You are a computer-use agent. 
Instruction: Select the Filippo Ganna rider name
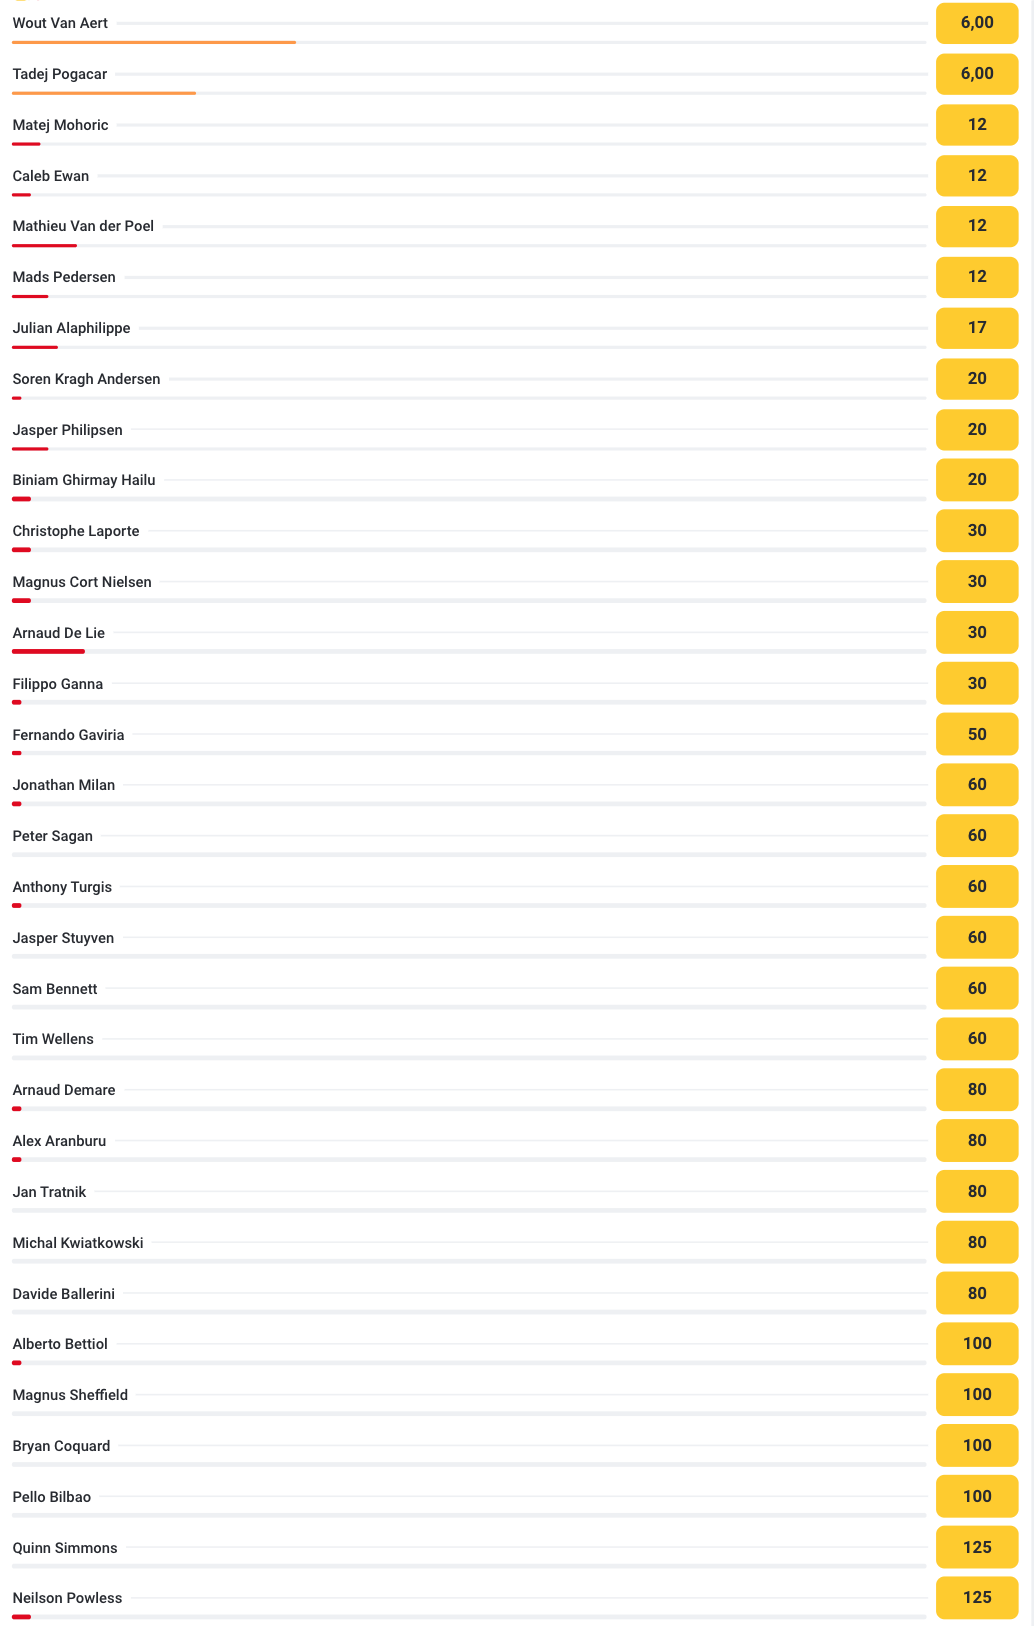[x=58, y=684]
